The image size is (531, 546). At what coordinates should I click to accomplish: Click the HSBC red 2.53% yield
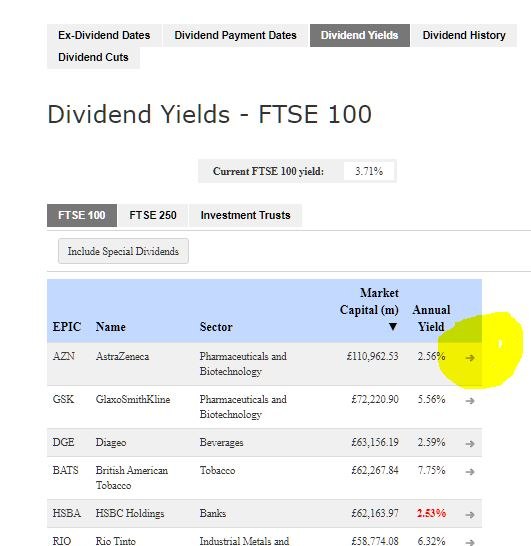(x=431, y=513)
